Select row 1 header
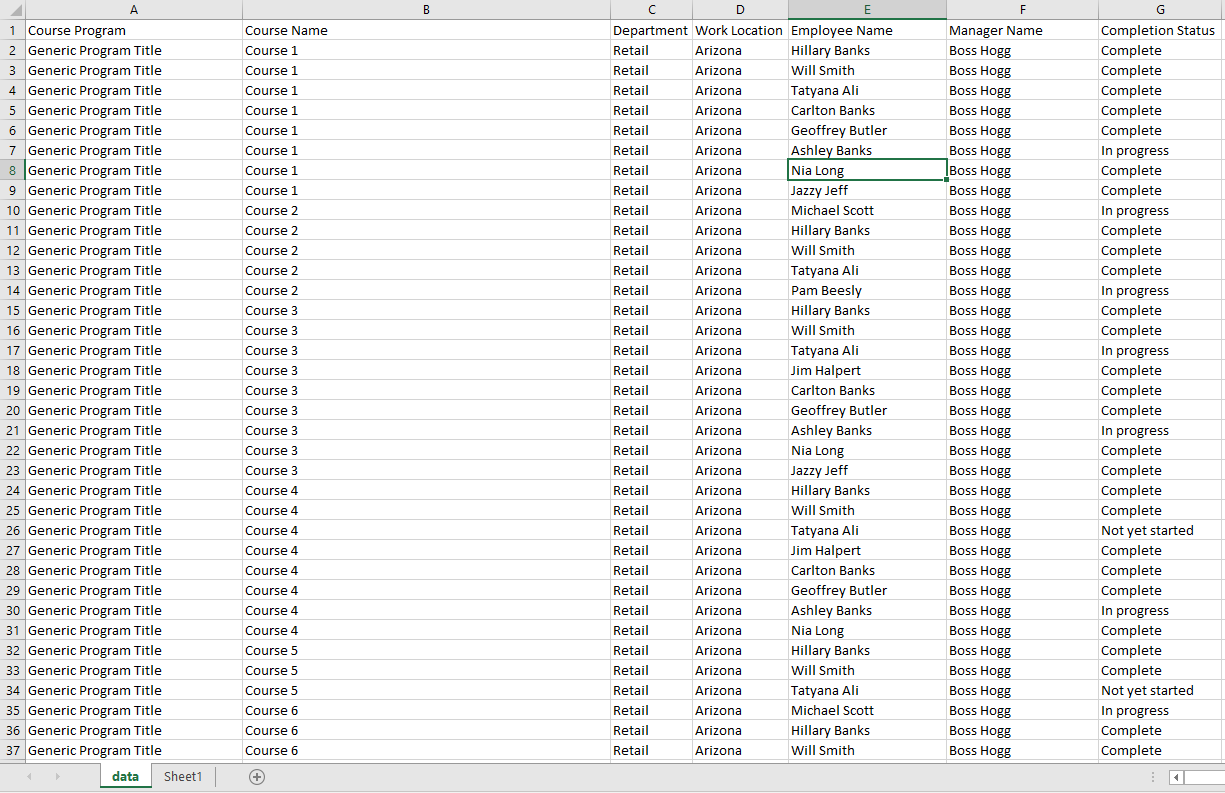The width and height of the screenshot is (1225, 793). 12,30
